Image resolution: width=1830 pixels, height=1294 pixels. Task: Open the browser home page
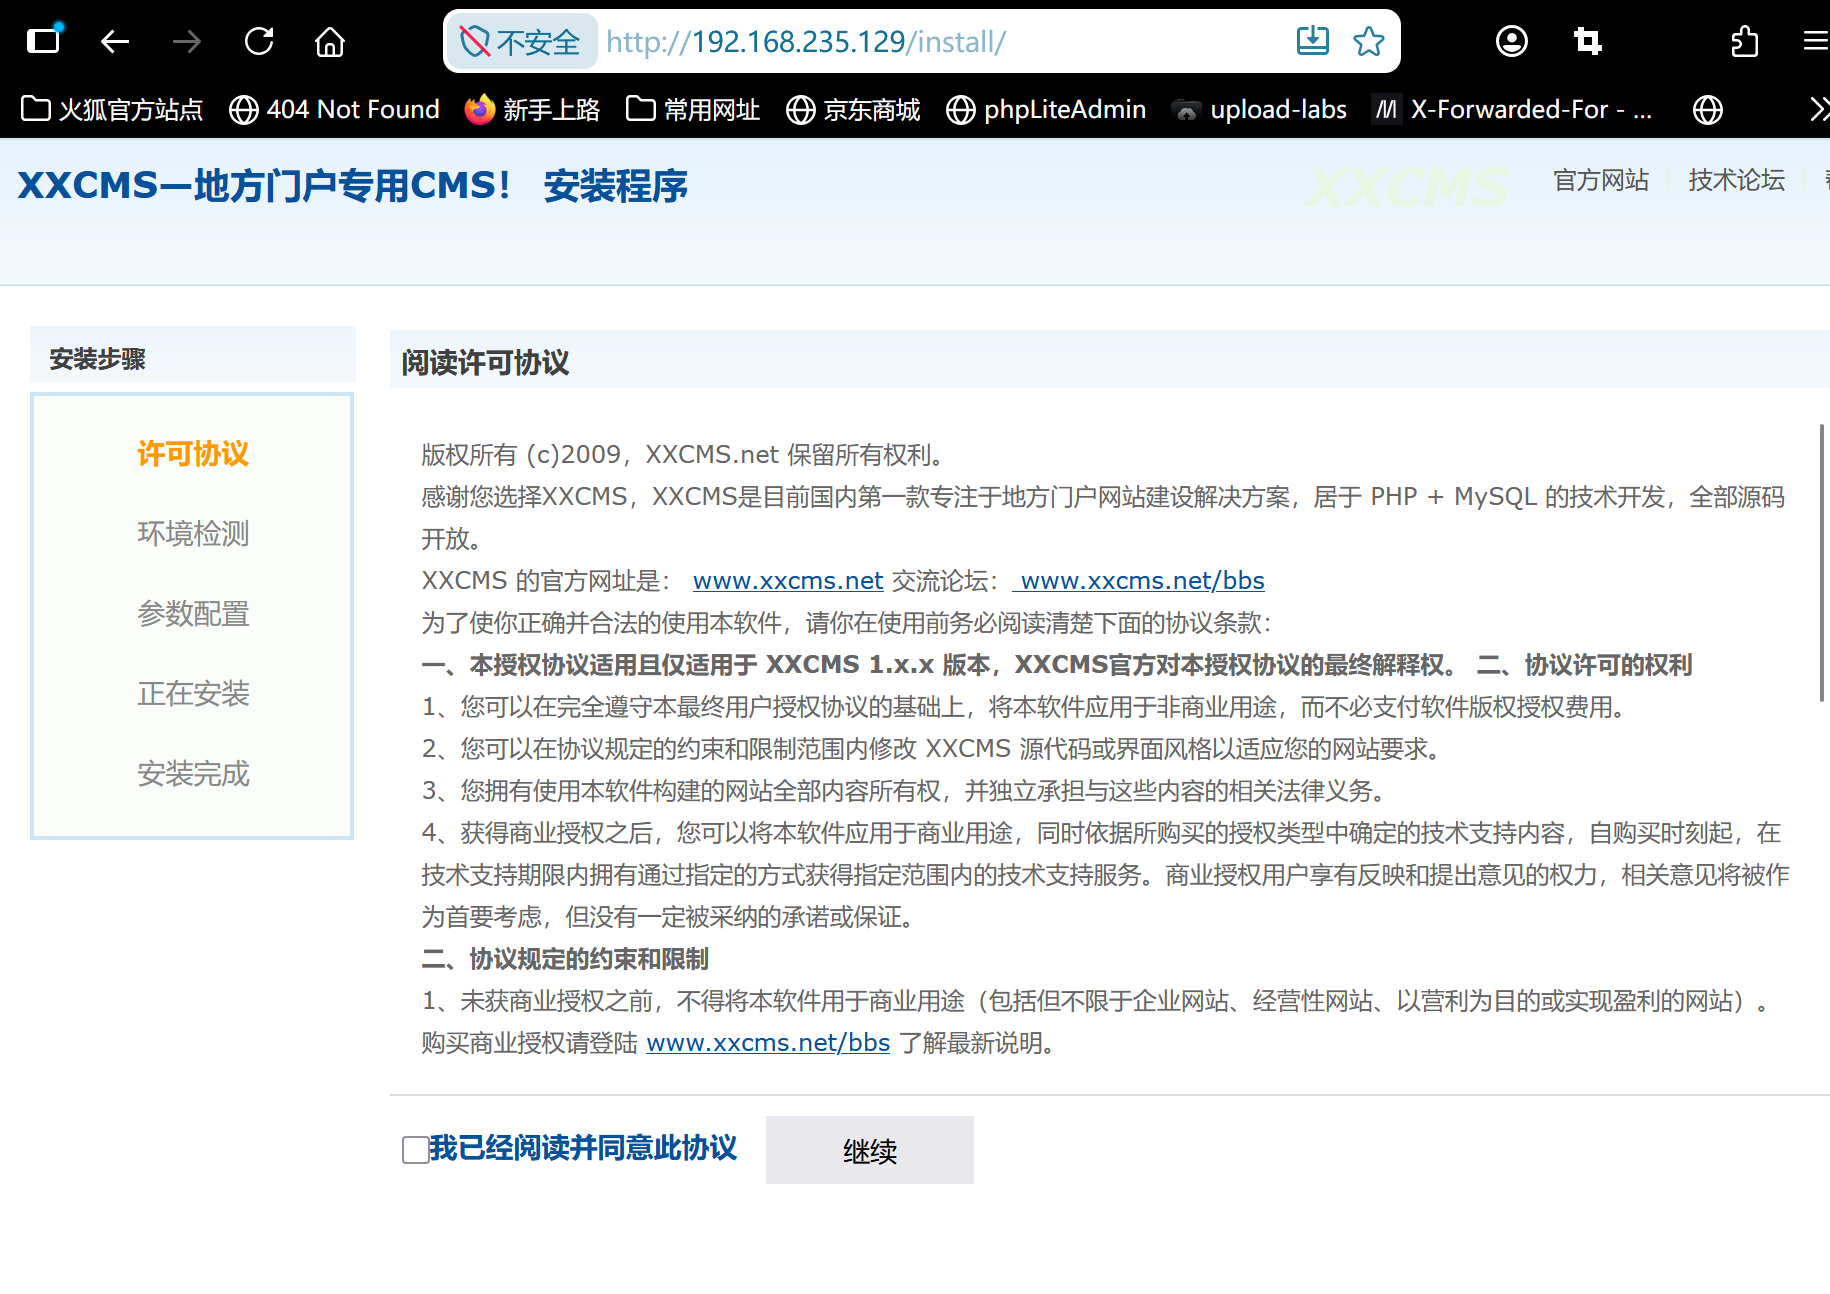click(330, 41)
